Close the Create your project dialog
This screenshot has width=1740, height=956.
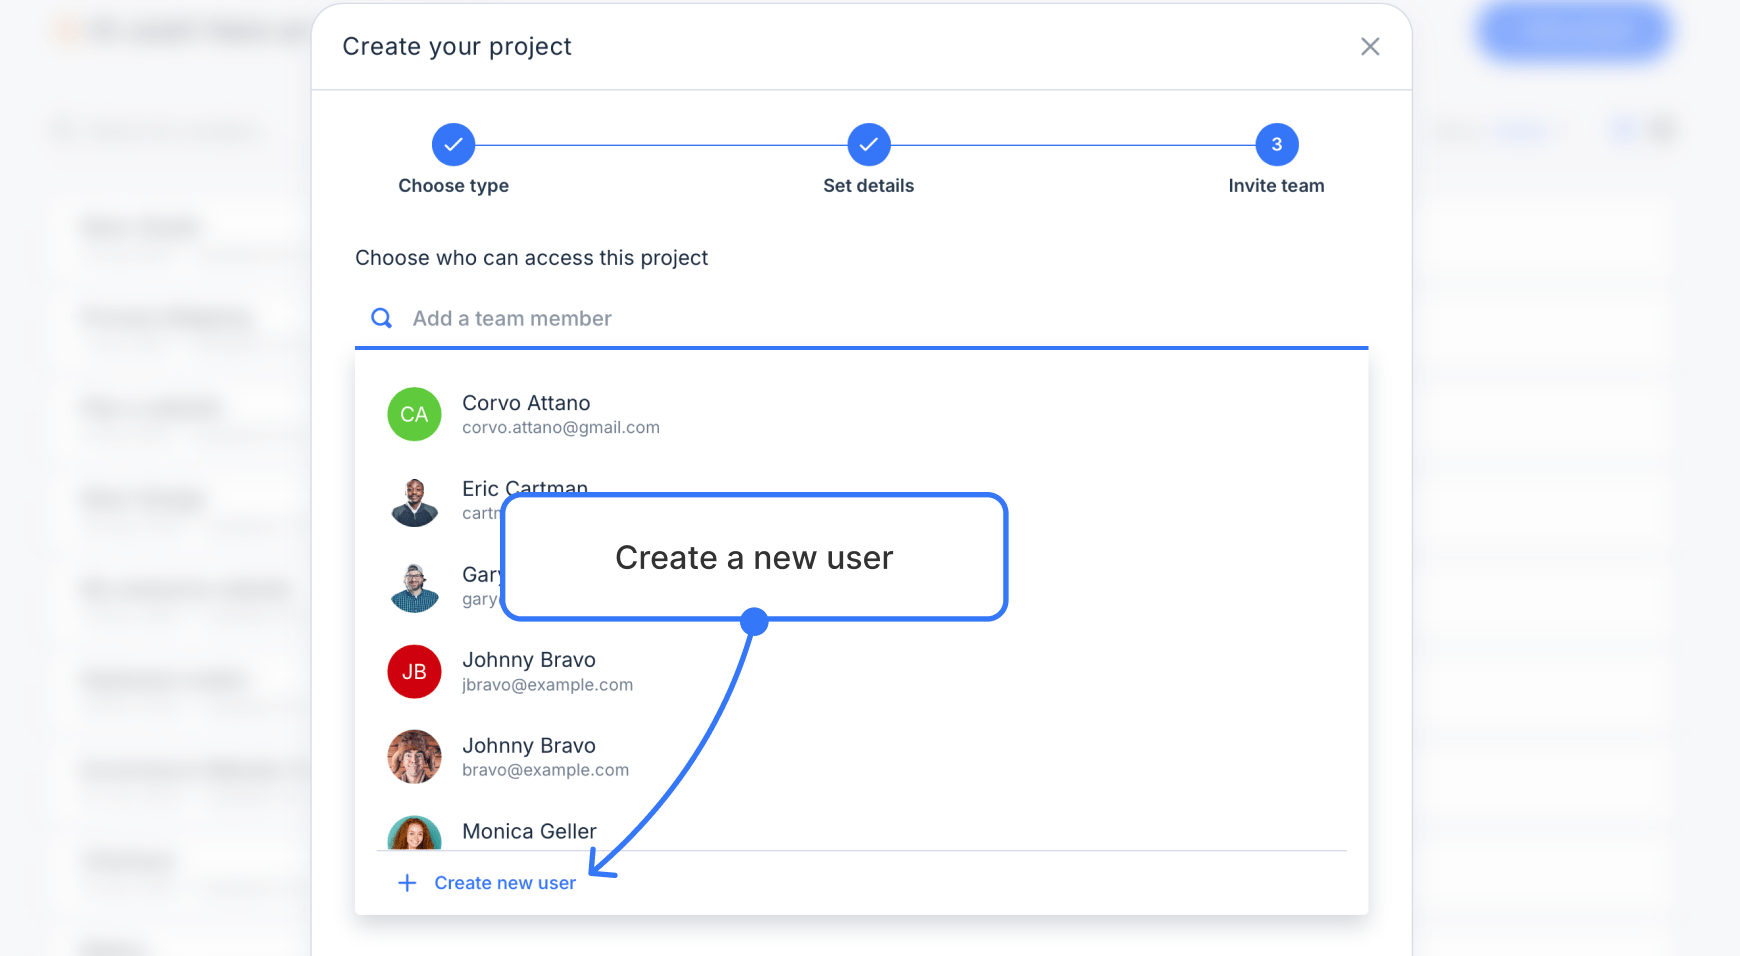tap(1370, 46)
